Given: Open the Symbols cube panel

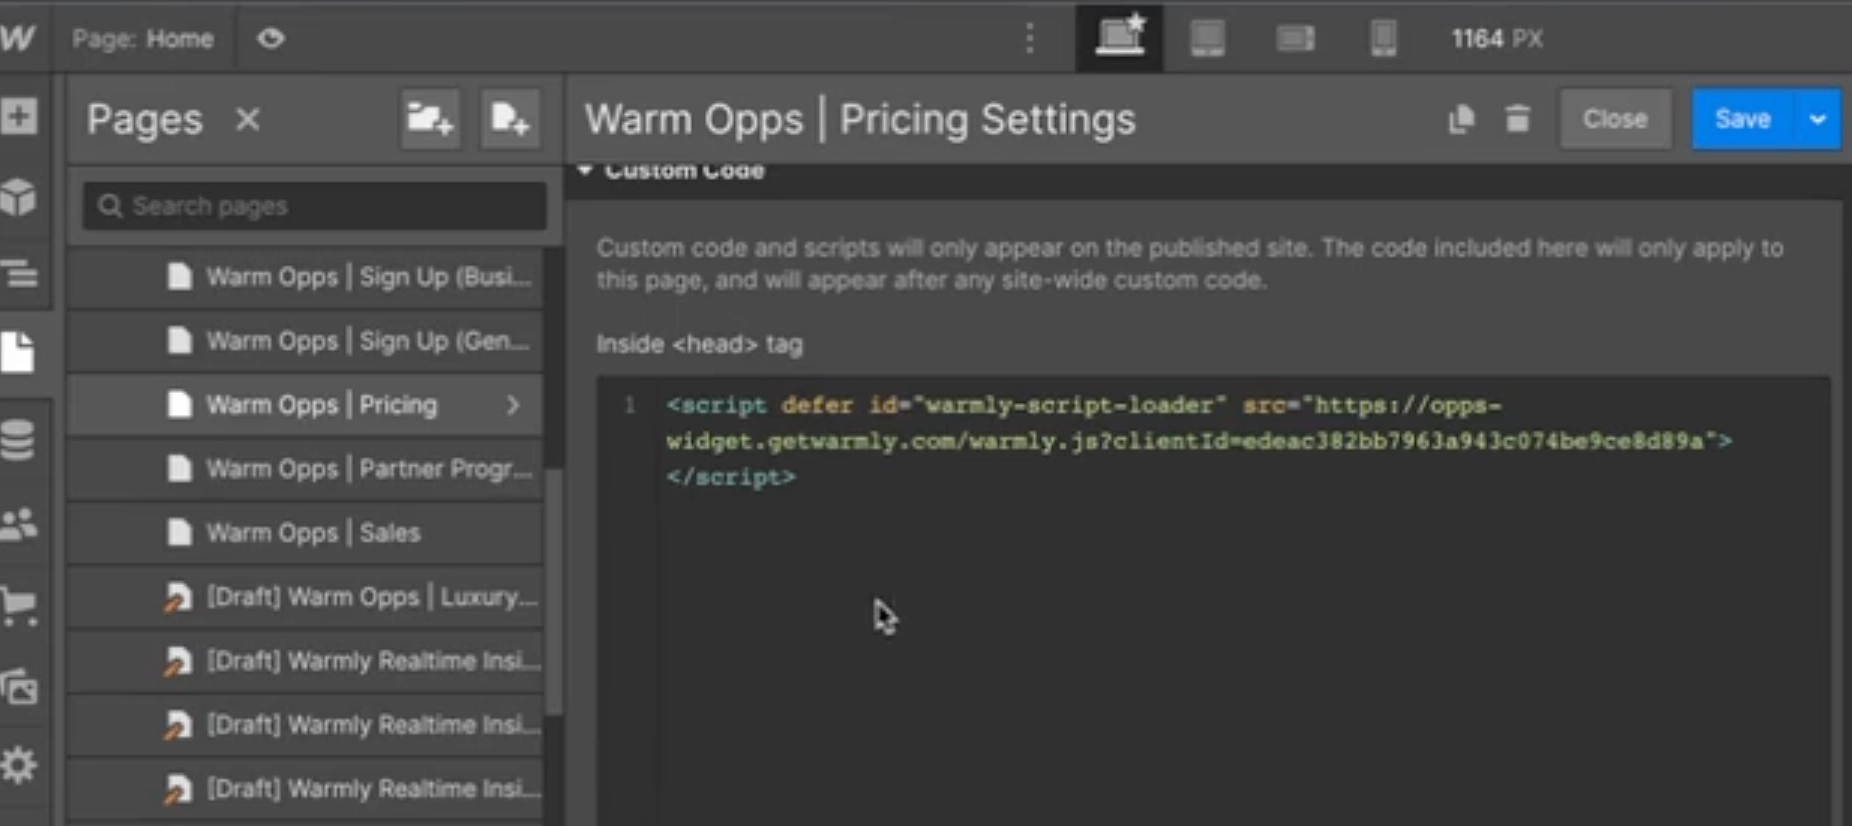Looking at the screenshot, I should coord(19,196).
